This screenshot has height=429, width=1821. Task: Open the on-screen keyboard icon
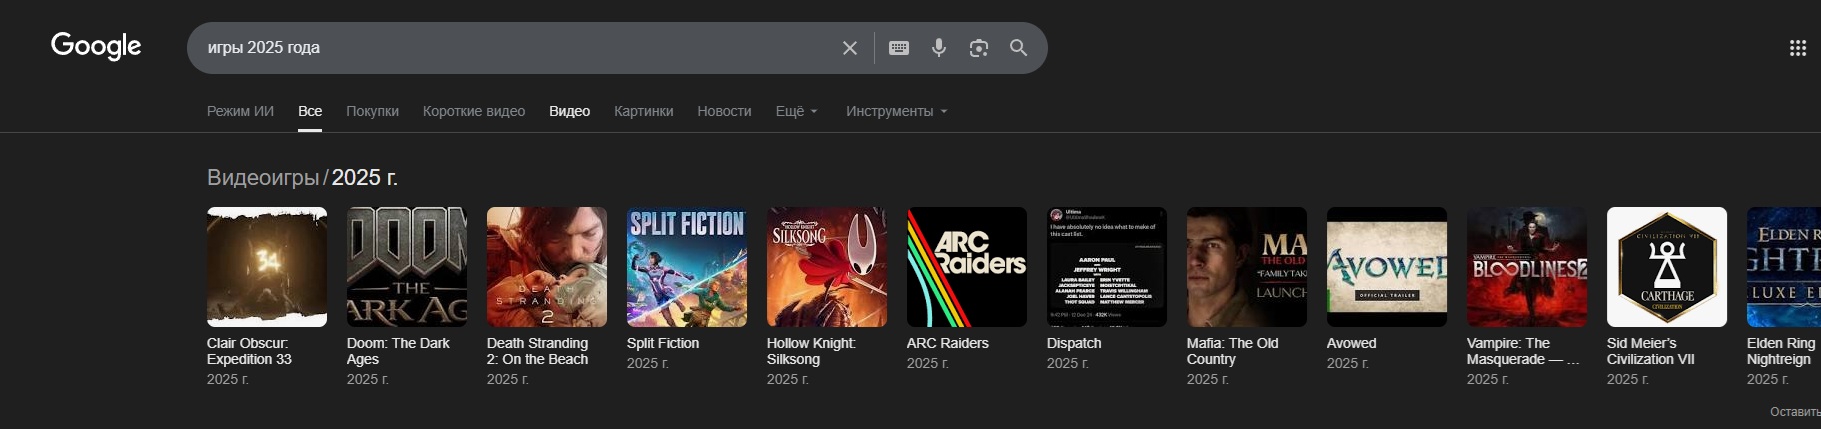[x=899, y=48]
